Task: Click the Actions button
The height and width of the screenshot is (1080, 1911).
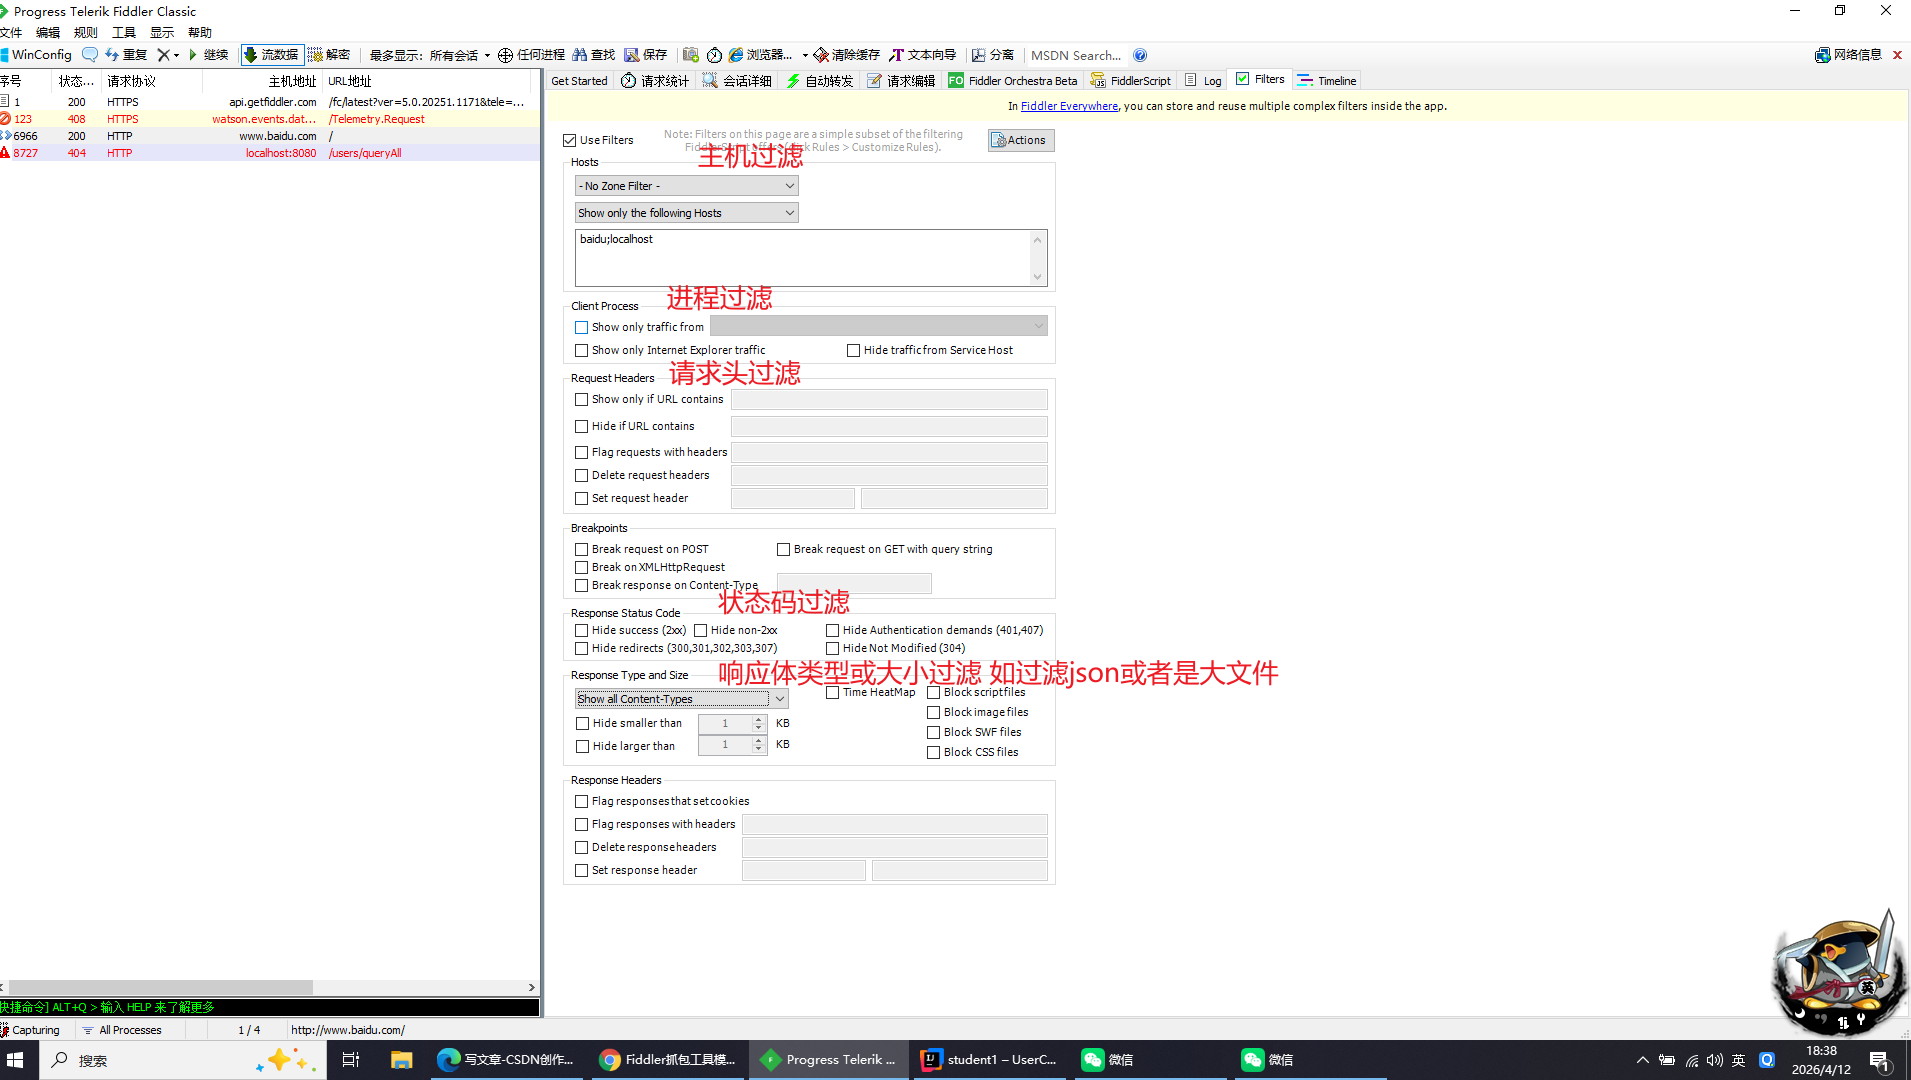Action: click(x=1020, y=141)
